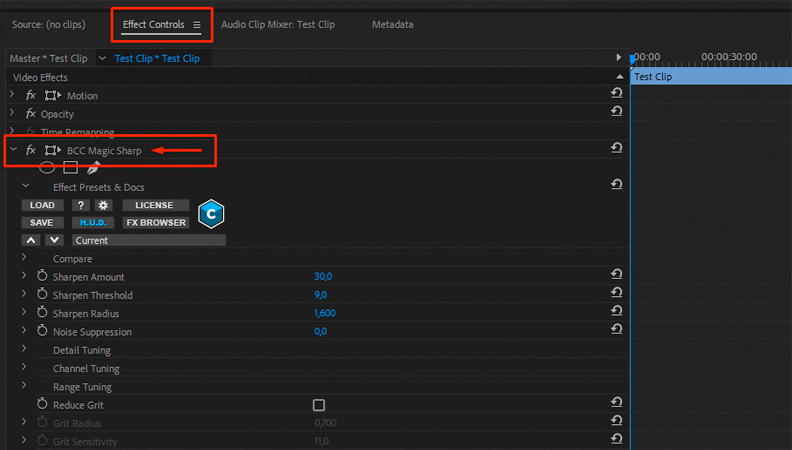The width and height of the screenshot is (792, 450).
Task: Open the Metadata tab
Action: point(392,24)
